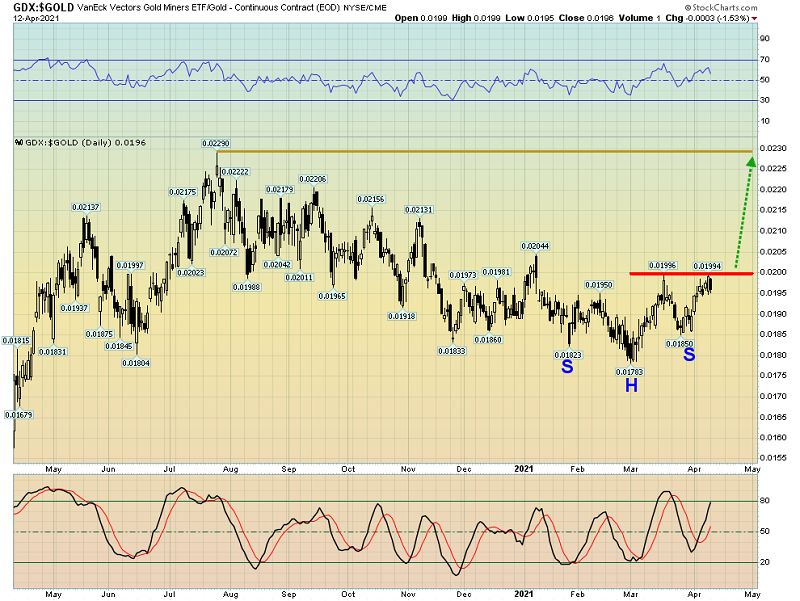Click the 0.01988 price label
This screenshot has width=800, height=601.
point(247,287)
